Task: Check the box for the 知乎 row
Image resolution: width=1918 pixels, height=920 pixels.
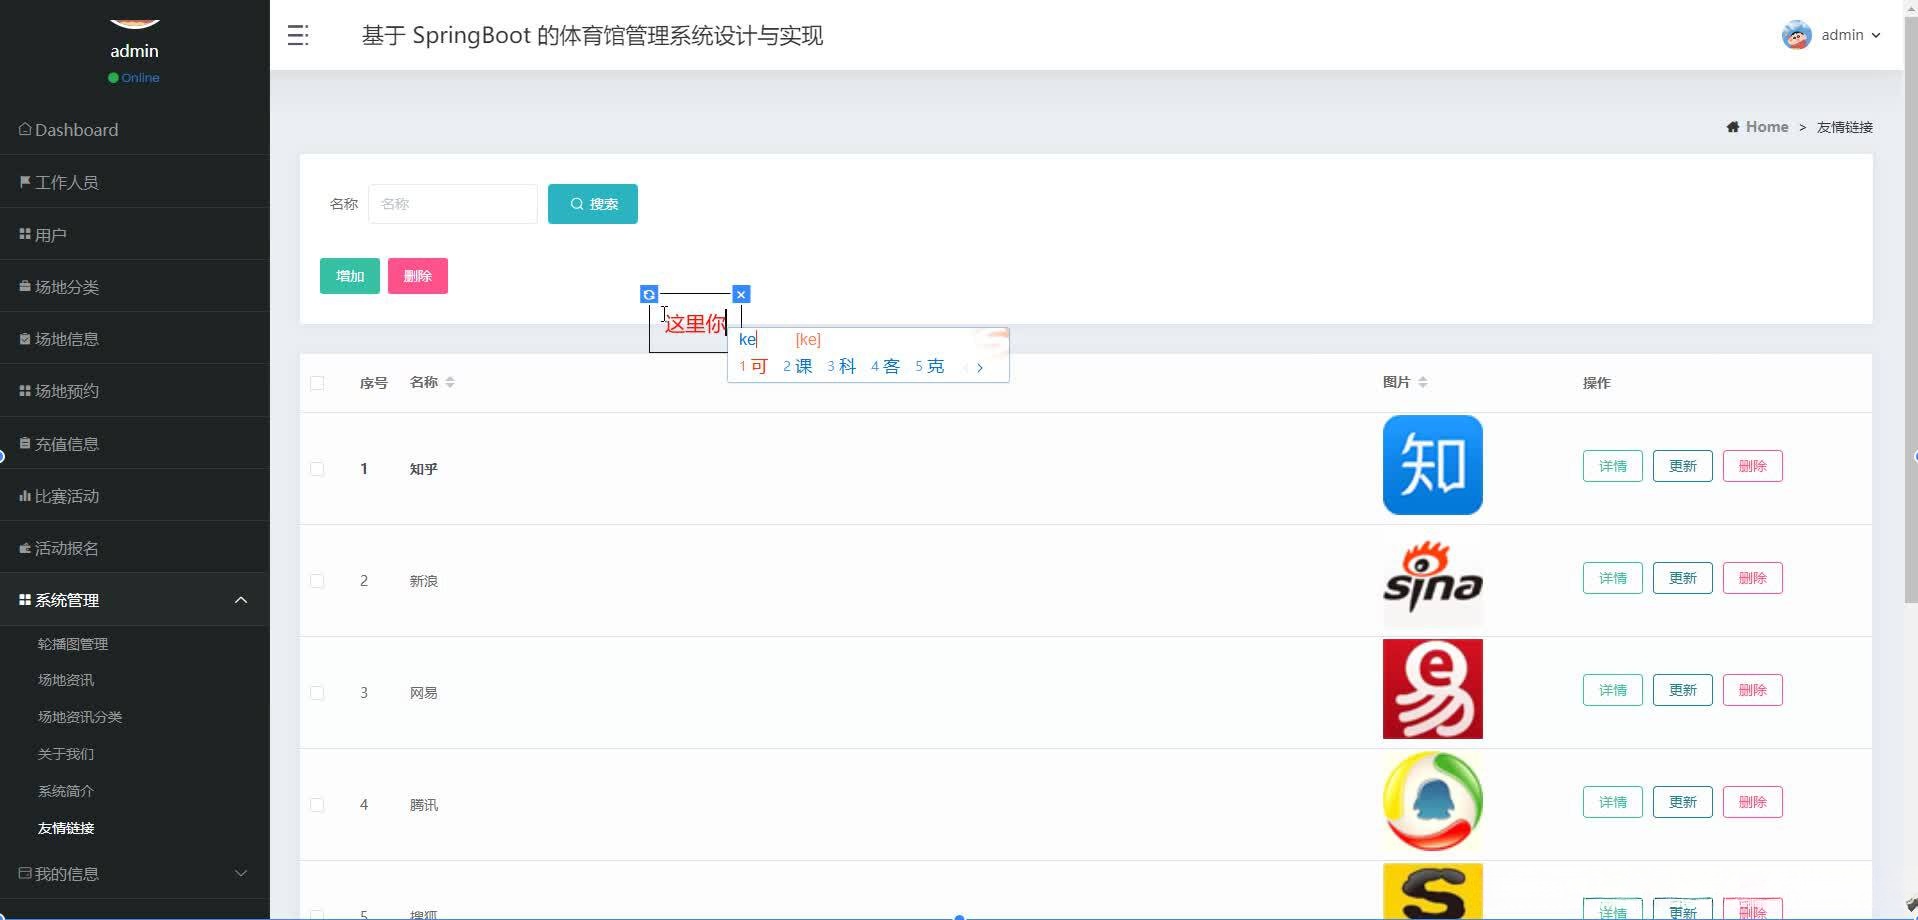Action: point(317,469)
